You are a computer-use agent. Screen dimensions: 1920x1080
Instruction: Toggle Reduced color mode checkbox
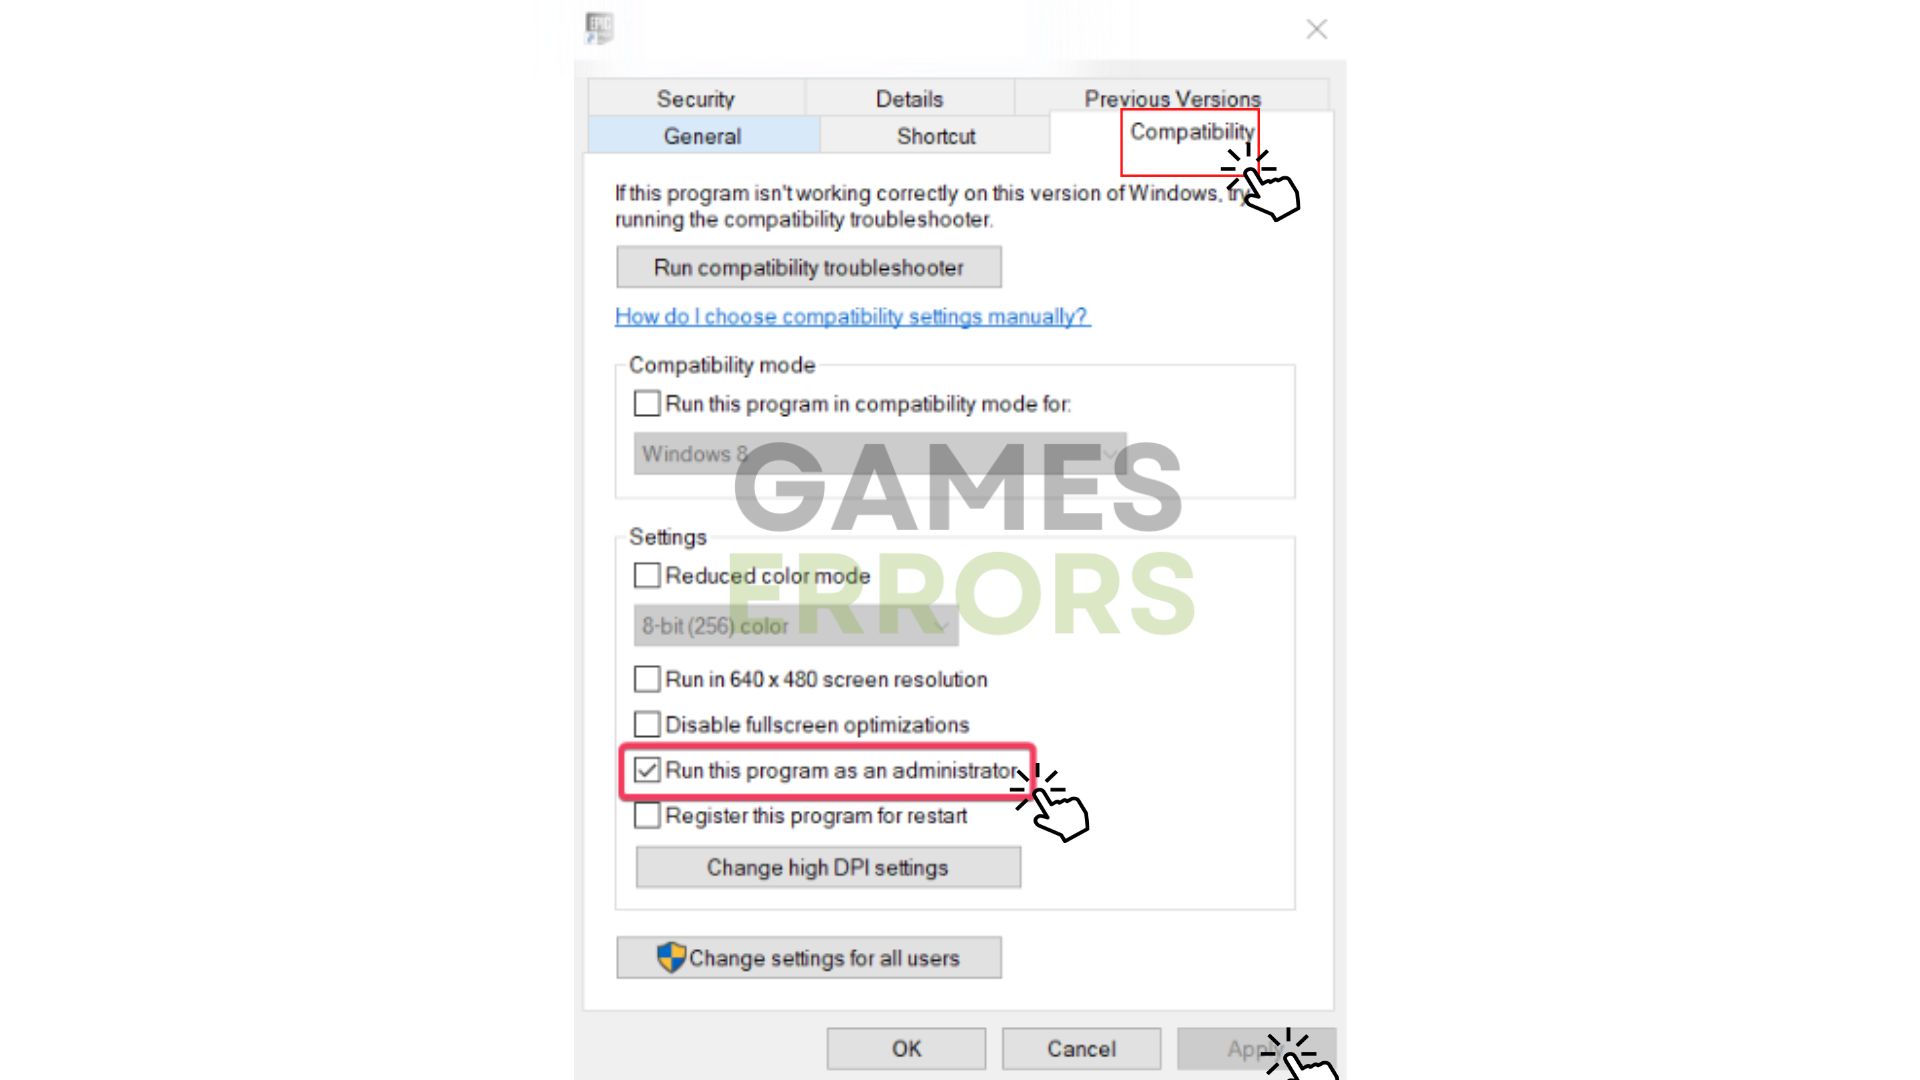pos(645,575)
